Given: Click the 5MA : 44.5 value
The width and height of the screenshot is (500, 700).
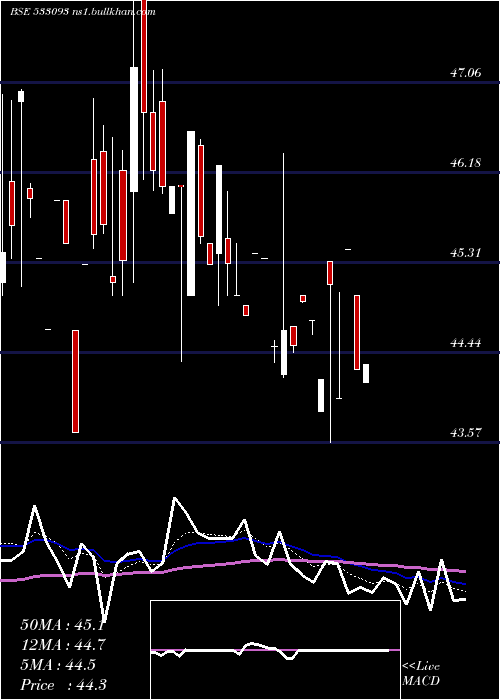Looking at the screenshot, I should point(58,665).
